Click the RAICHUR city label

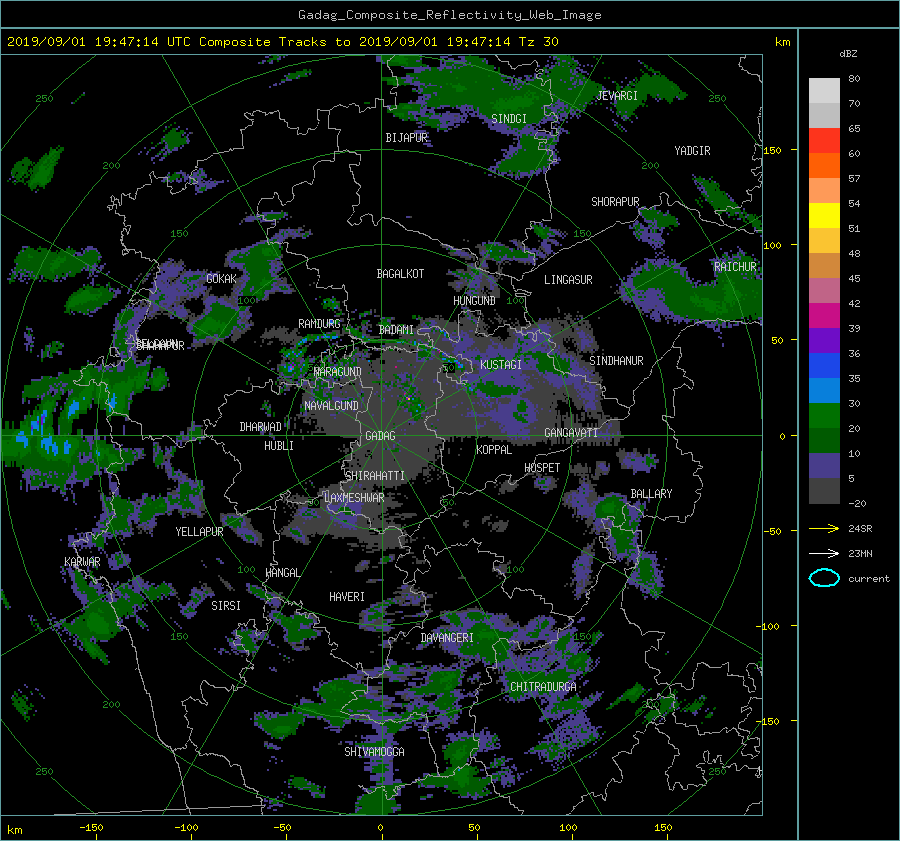tap(735, 267)
